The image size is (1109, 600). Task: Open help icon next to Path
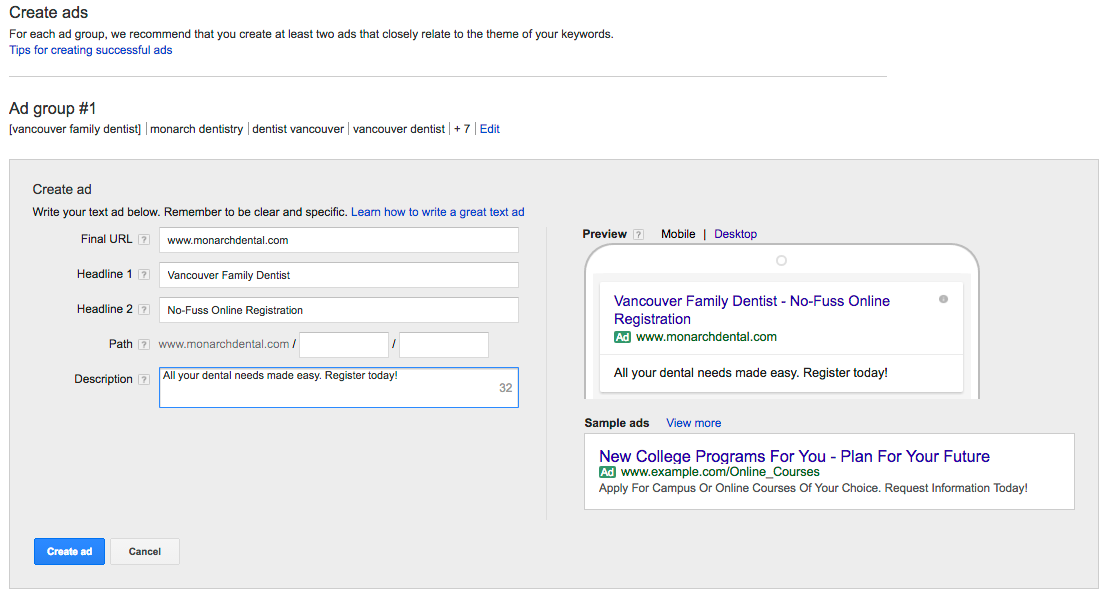(x=144, y=345)
